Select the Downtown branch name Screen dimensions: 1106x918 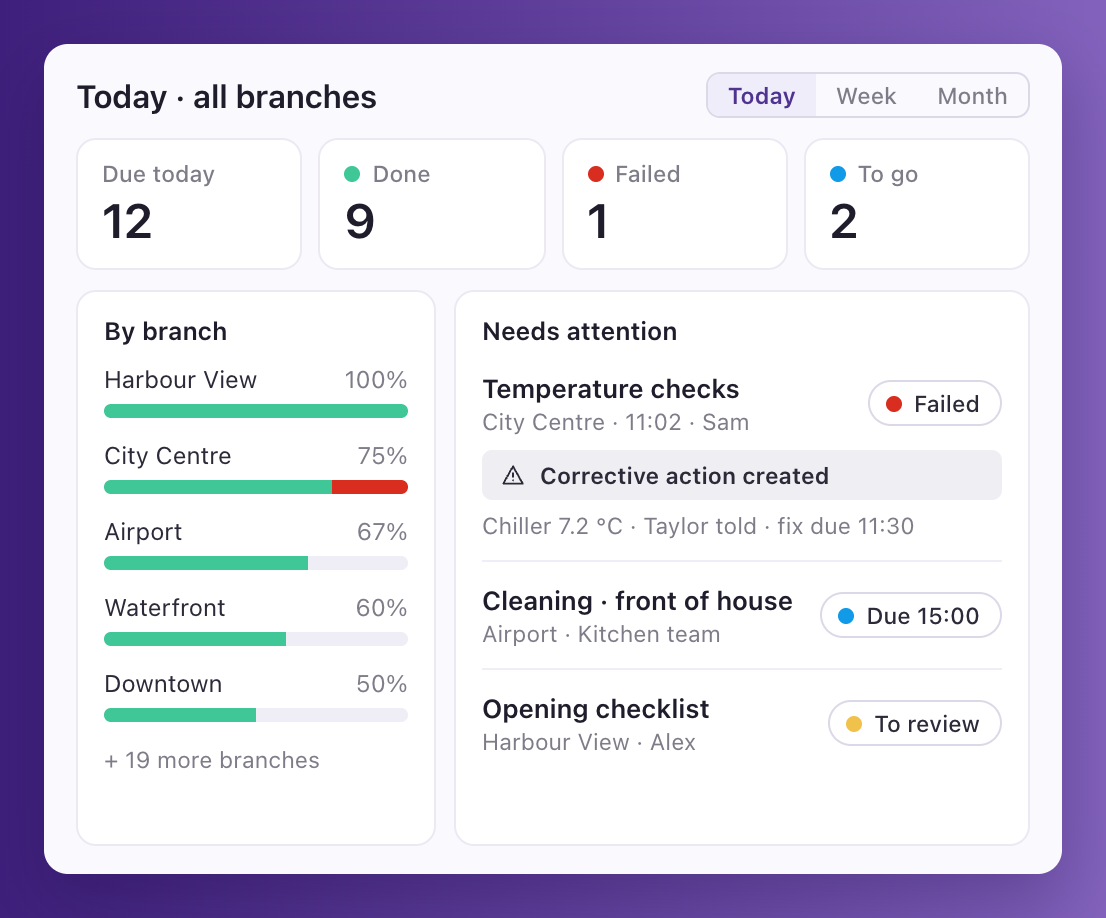click(164, 684)
